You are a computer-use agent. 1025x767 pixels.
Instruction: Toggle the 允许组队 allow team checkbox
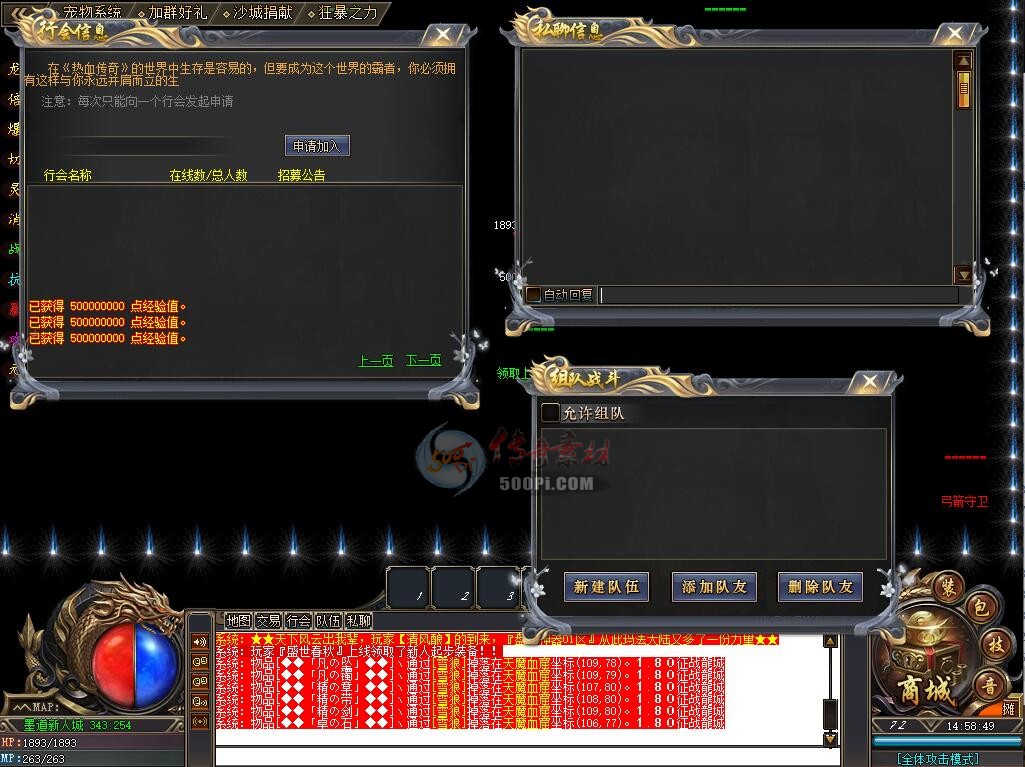point(550,413)
